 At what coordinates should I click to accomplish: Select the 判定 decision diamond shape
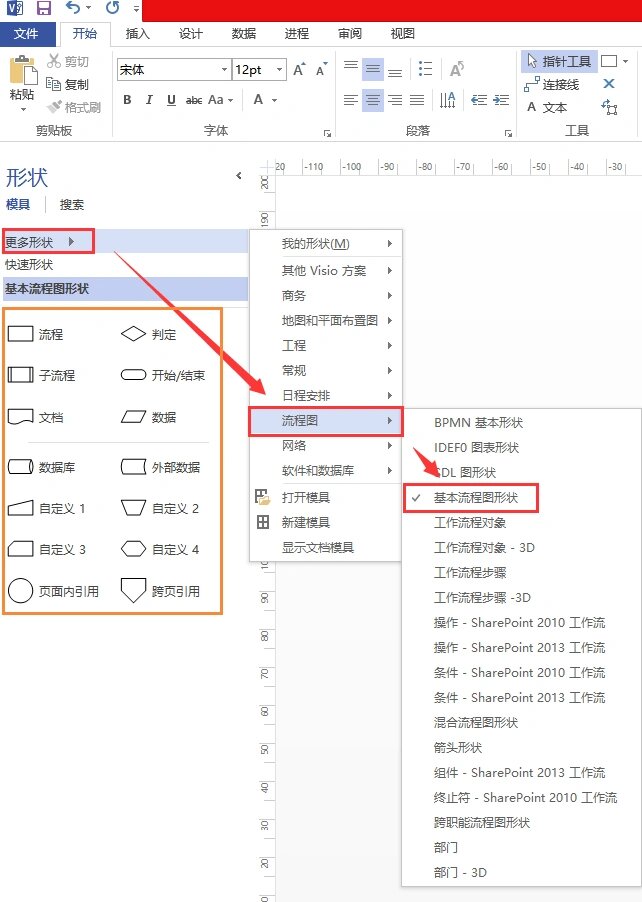click(x=149, y=334)
